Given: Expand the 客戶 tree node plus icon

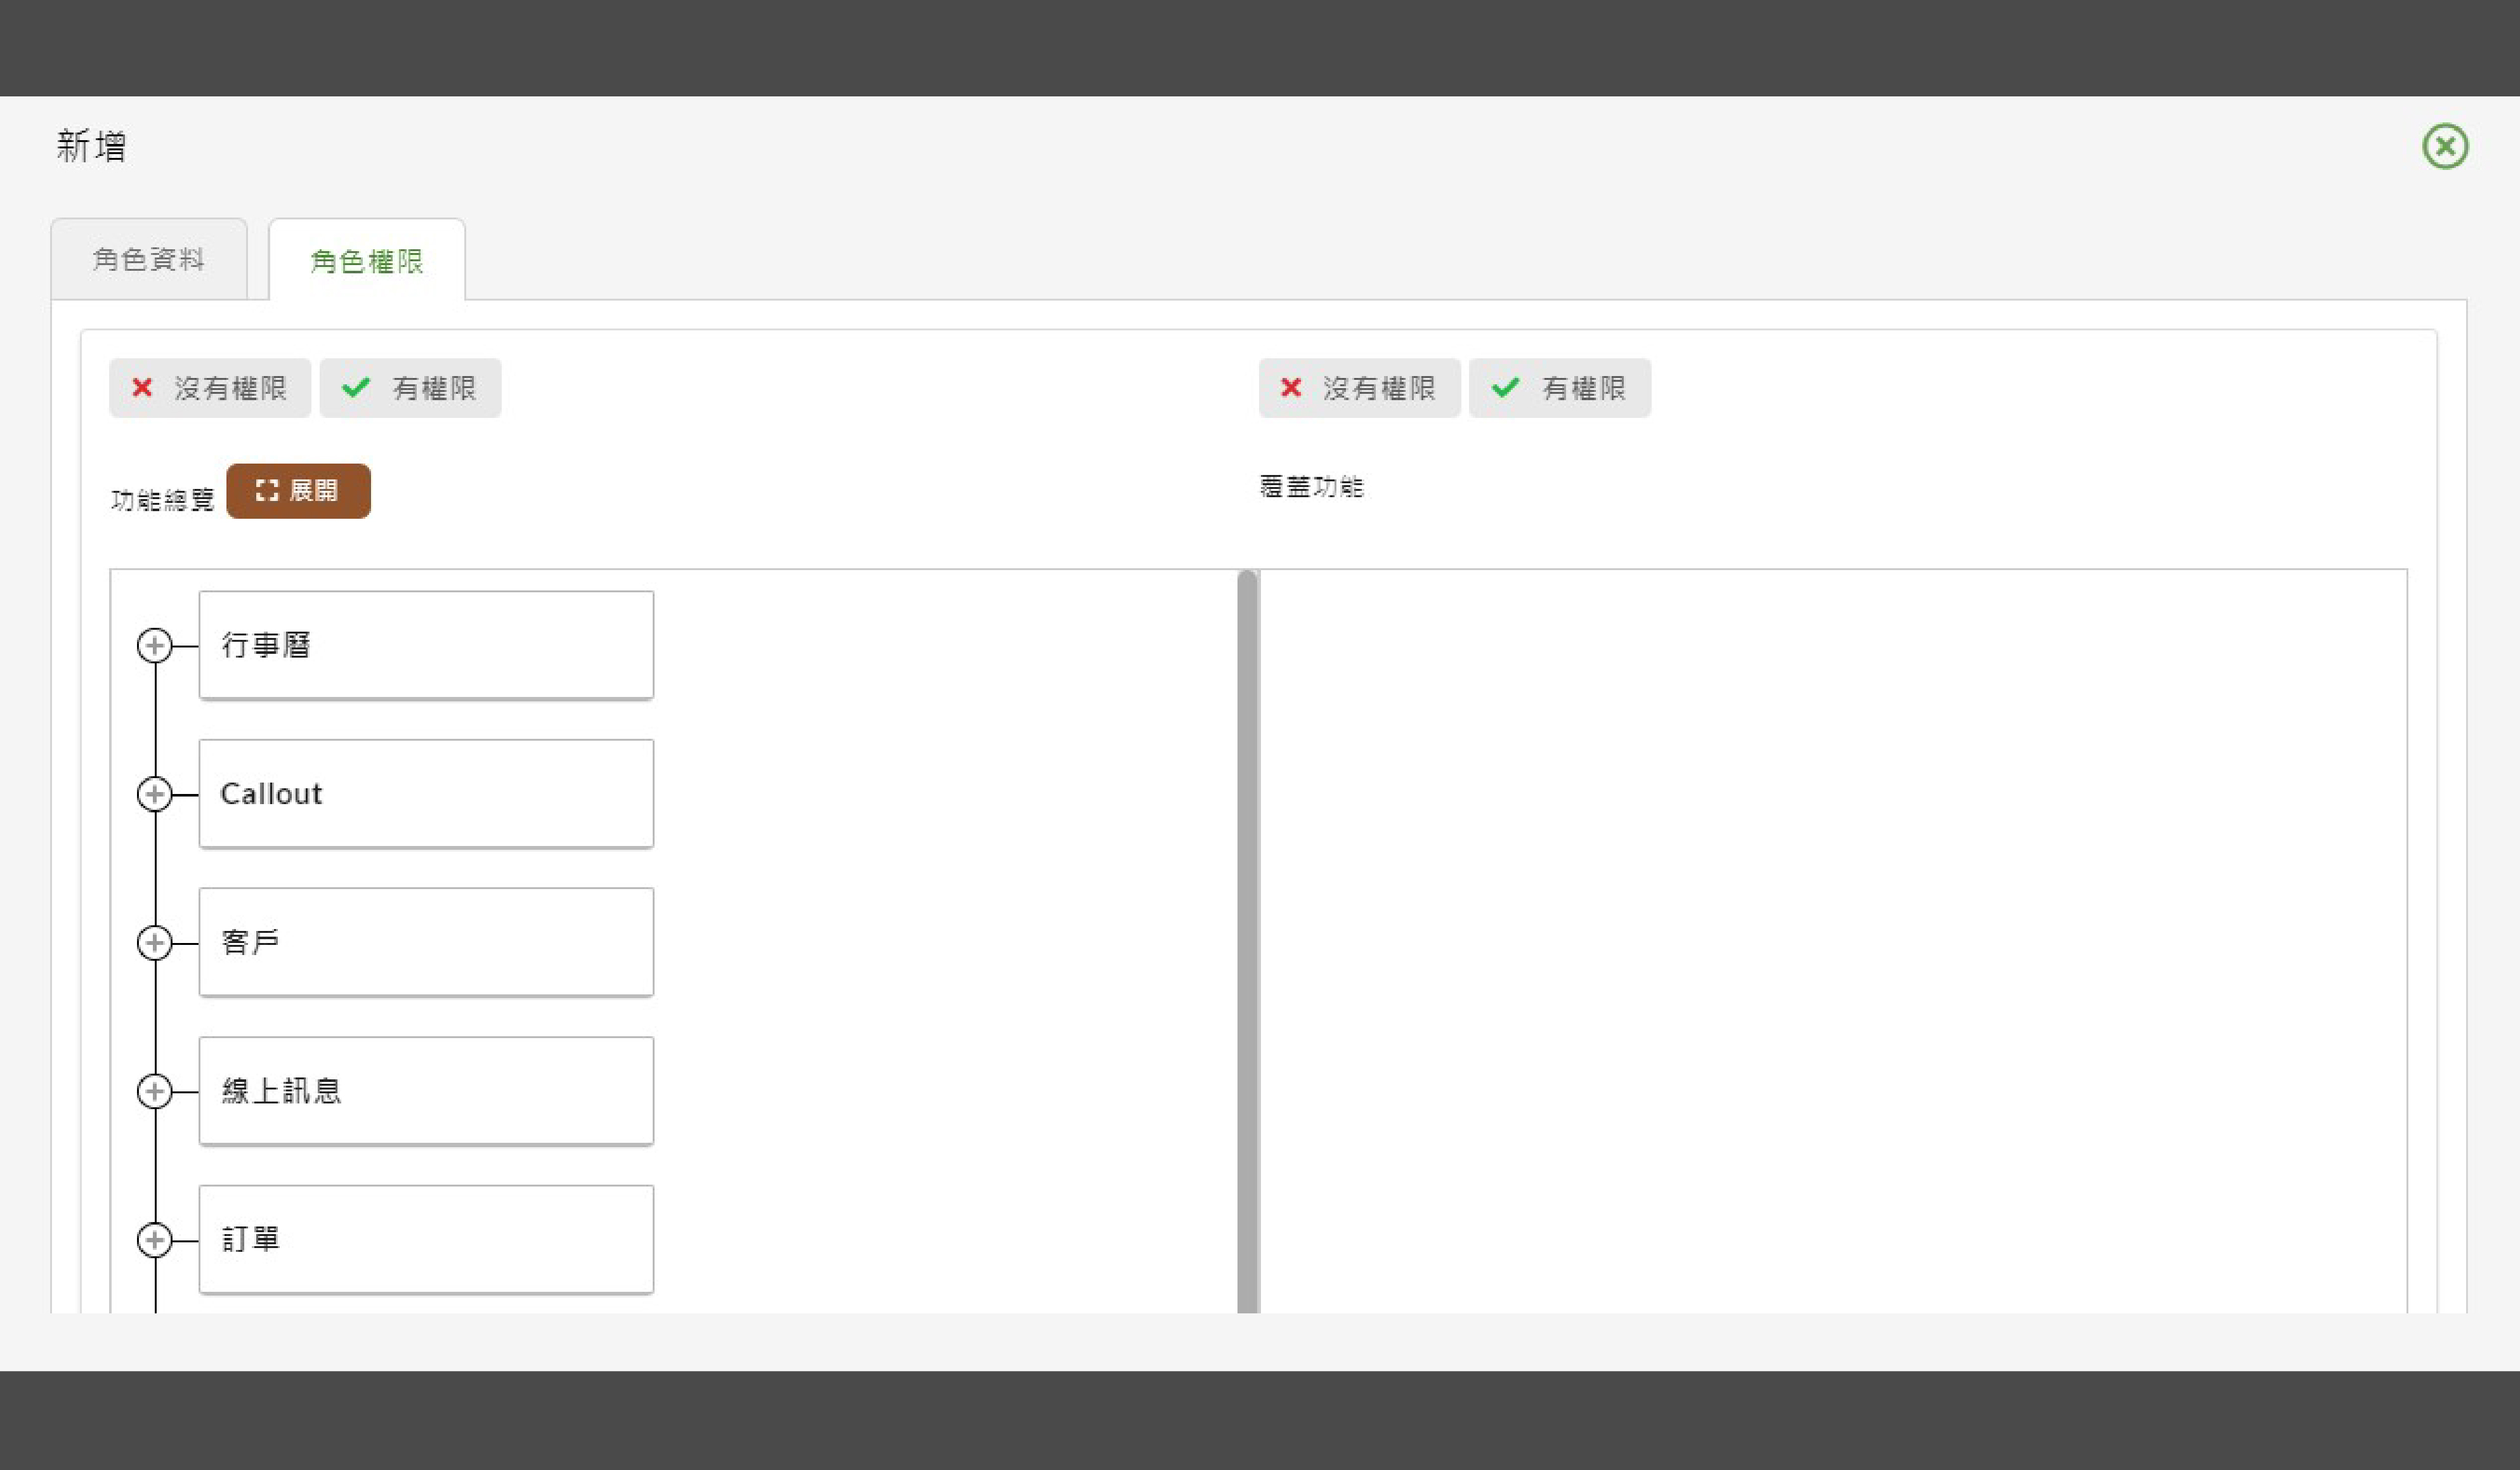Looking at the screenshot, I should tap(154, 943).
